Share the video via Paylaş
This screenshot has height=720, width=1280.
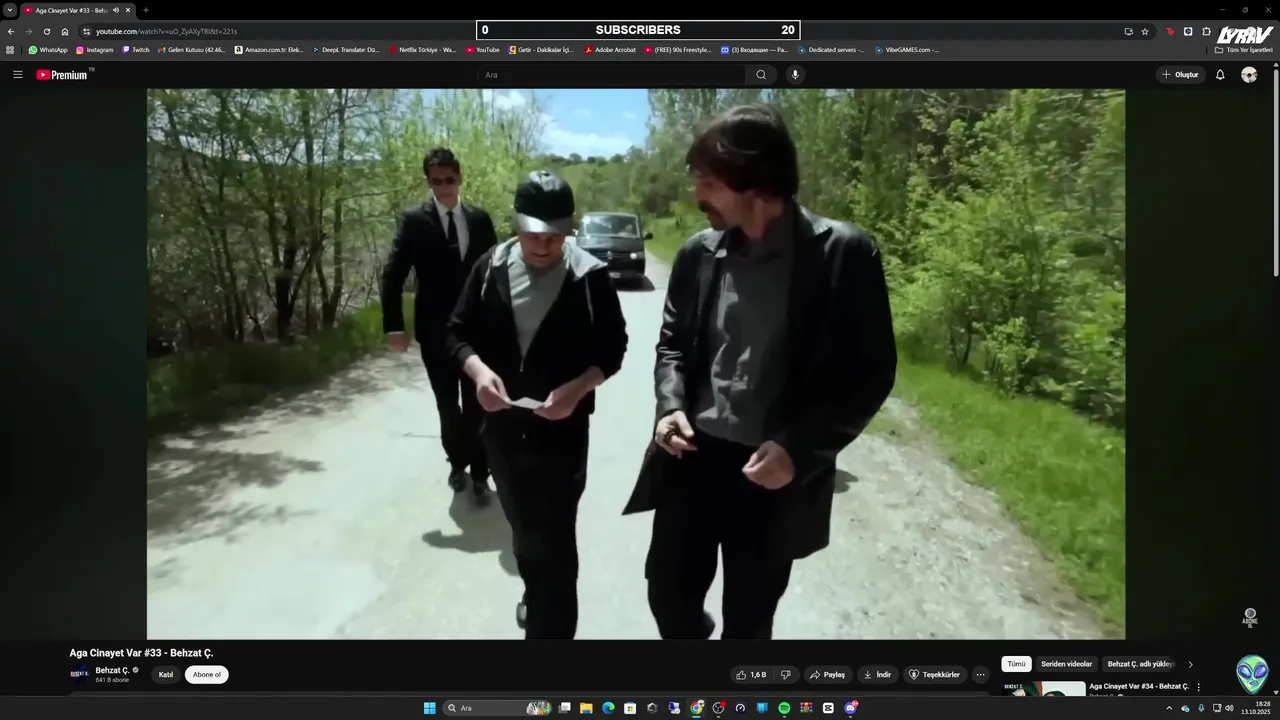tap(827, 675)
